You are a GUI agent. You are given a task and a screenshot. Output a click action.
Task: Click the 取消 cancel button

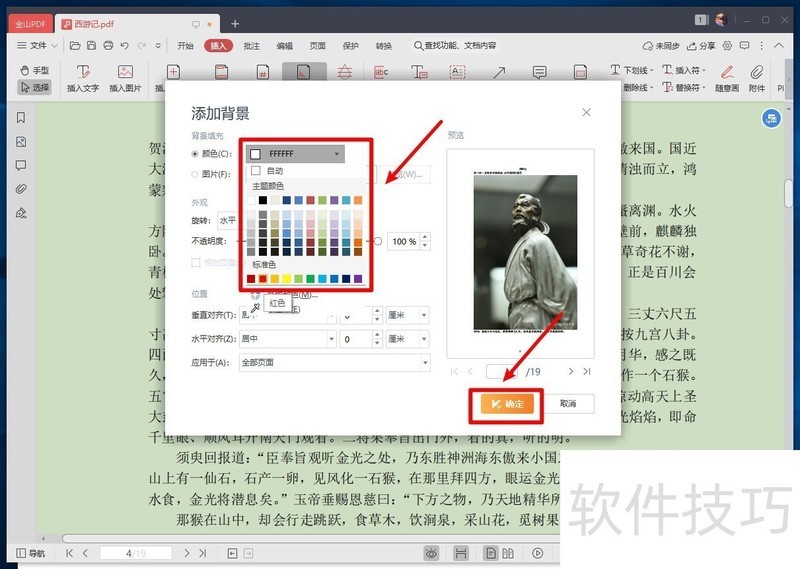point(567,404)
